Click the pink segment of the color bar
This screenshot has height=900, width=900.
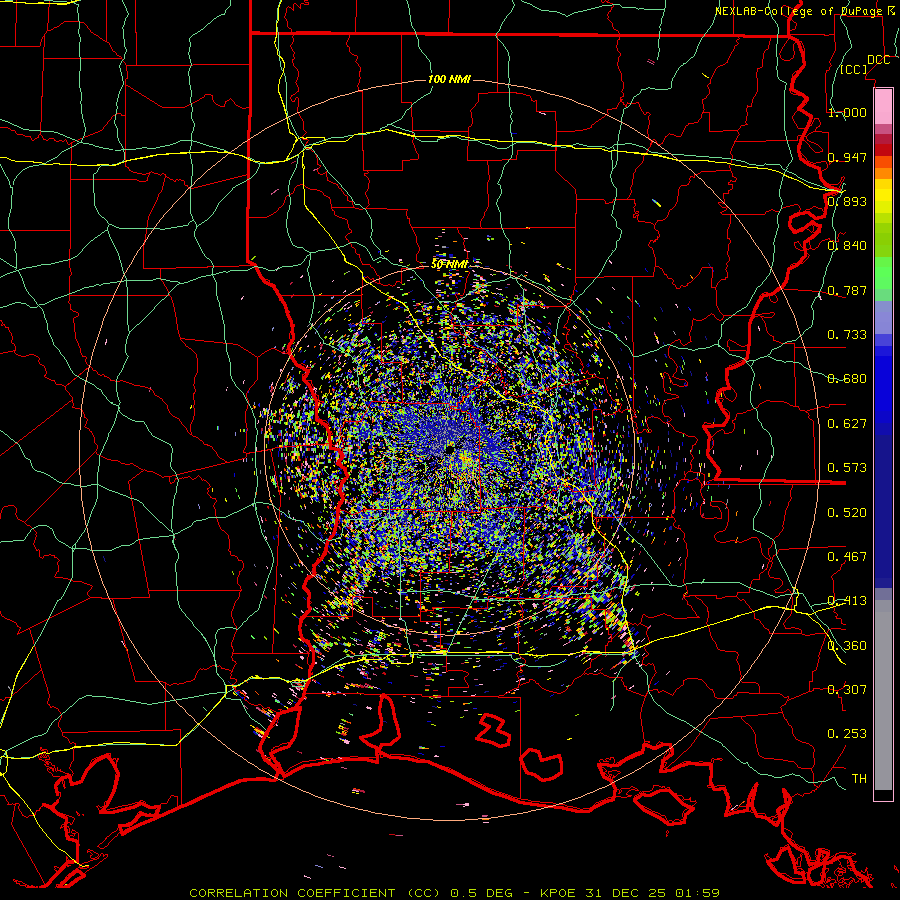[883, 107]
